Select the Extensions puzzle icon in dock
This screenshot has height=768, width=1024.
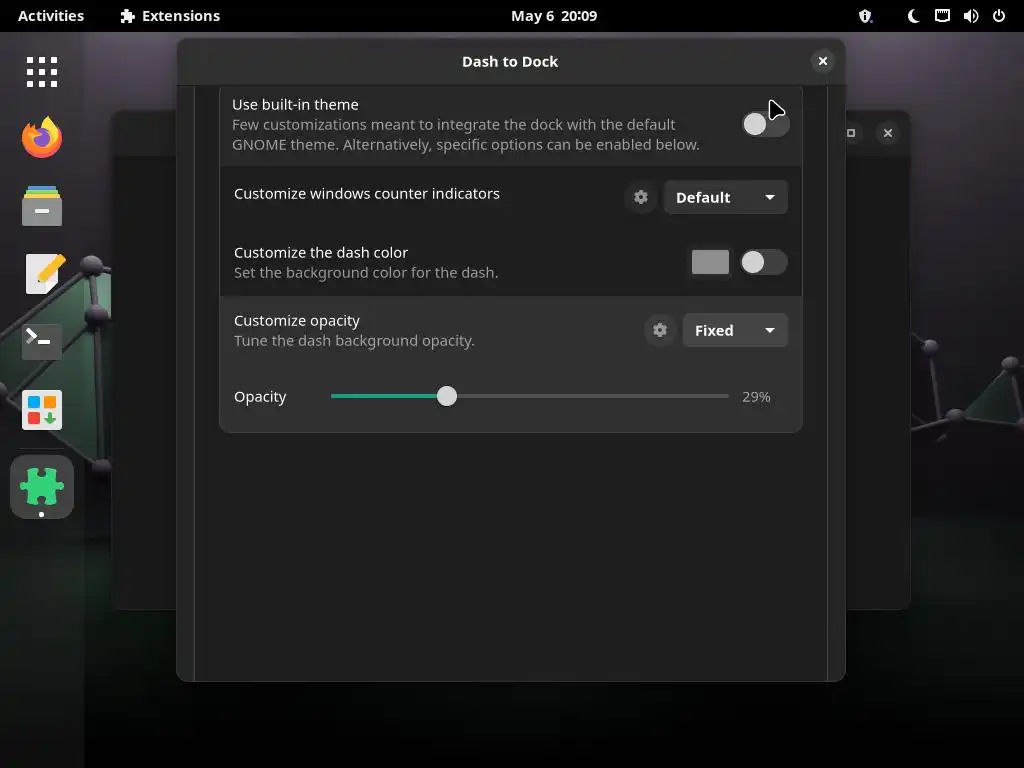pyautogui.click(x=42, y=487)
